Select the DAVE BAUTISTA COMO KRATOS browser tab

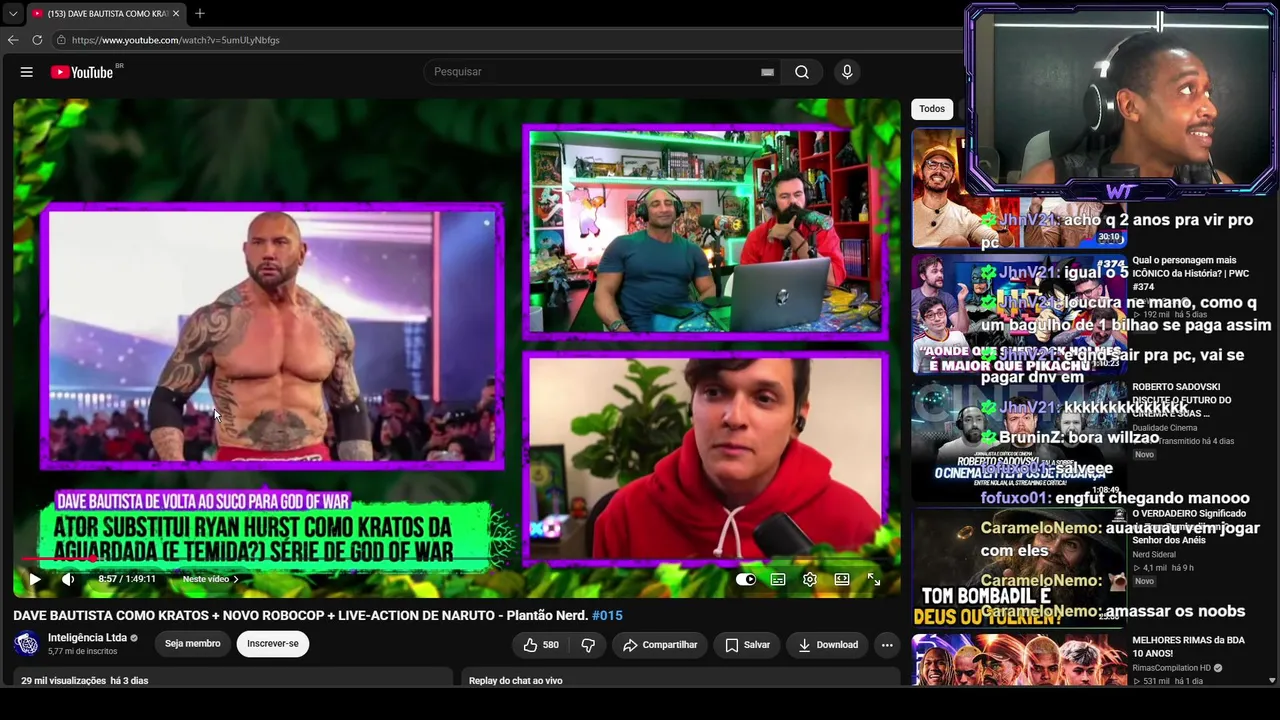tap(105, 14)
